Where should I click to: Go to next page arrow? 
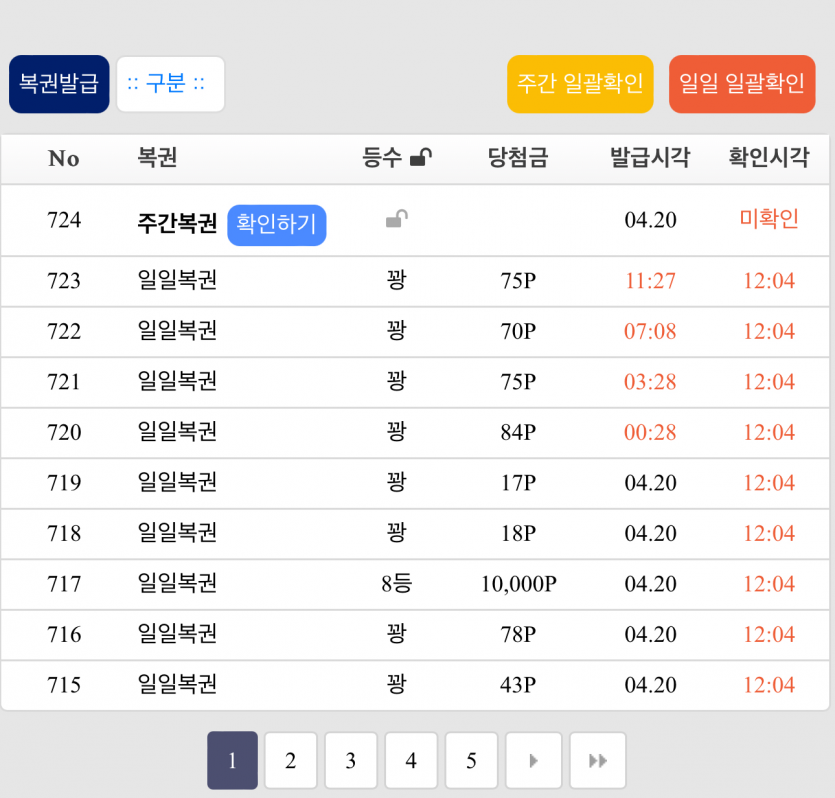tap(533, 761)
